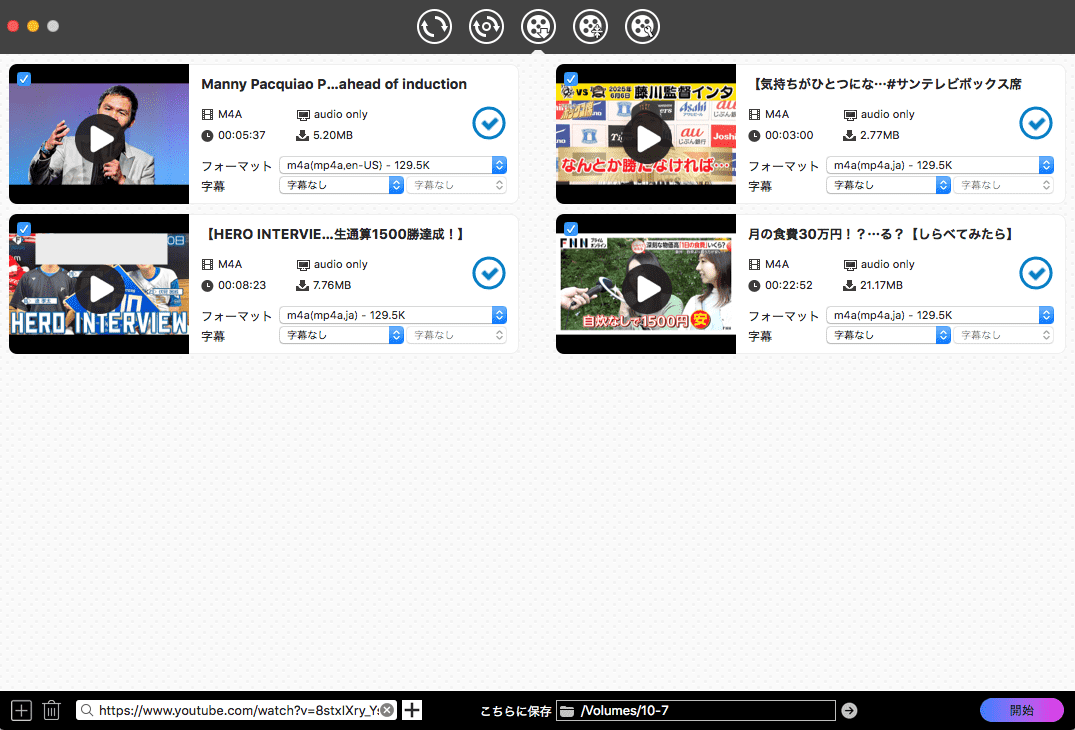Open the Converter tab with two arrows
The width and height of the screenshot is (1075, 730).
point(434,27)
